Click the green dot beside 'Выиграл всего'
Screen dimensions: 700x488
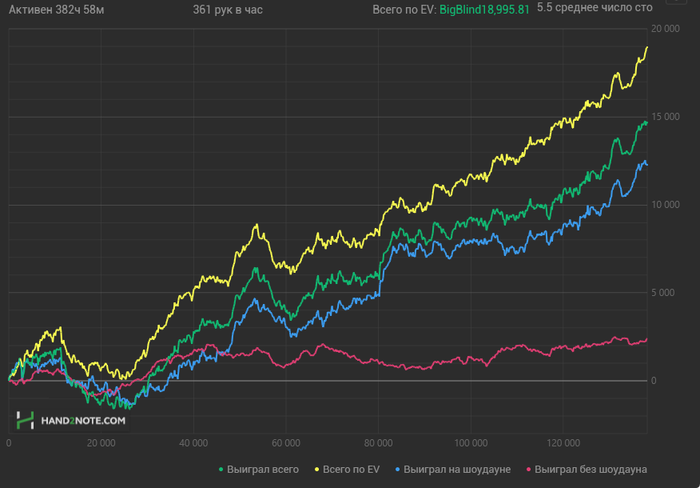221,470
